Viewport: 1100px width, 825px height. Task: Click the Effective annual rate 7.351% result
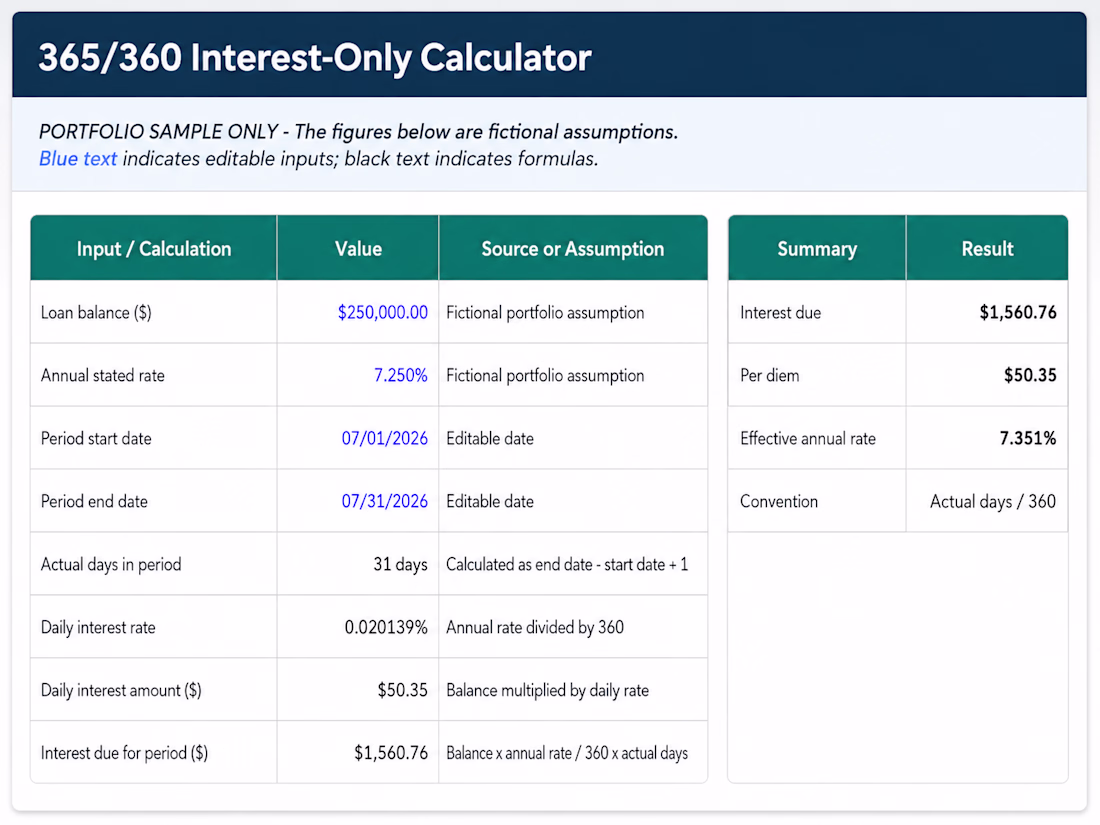coord(1028,438)
